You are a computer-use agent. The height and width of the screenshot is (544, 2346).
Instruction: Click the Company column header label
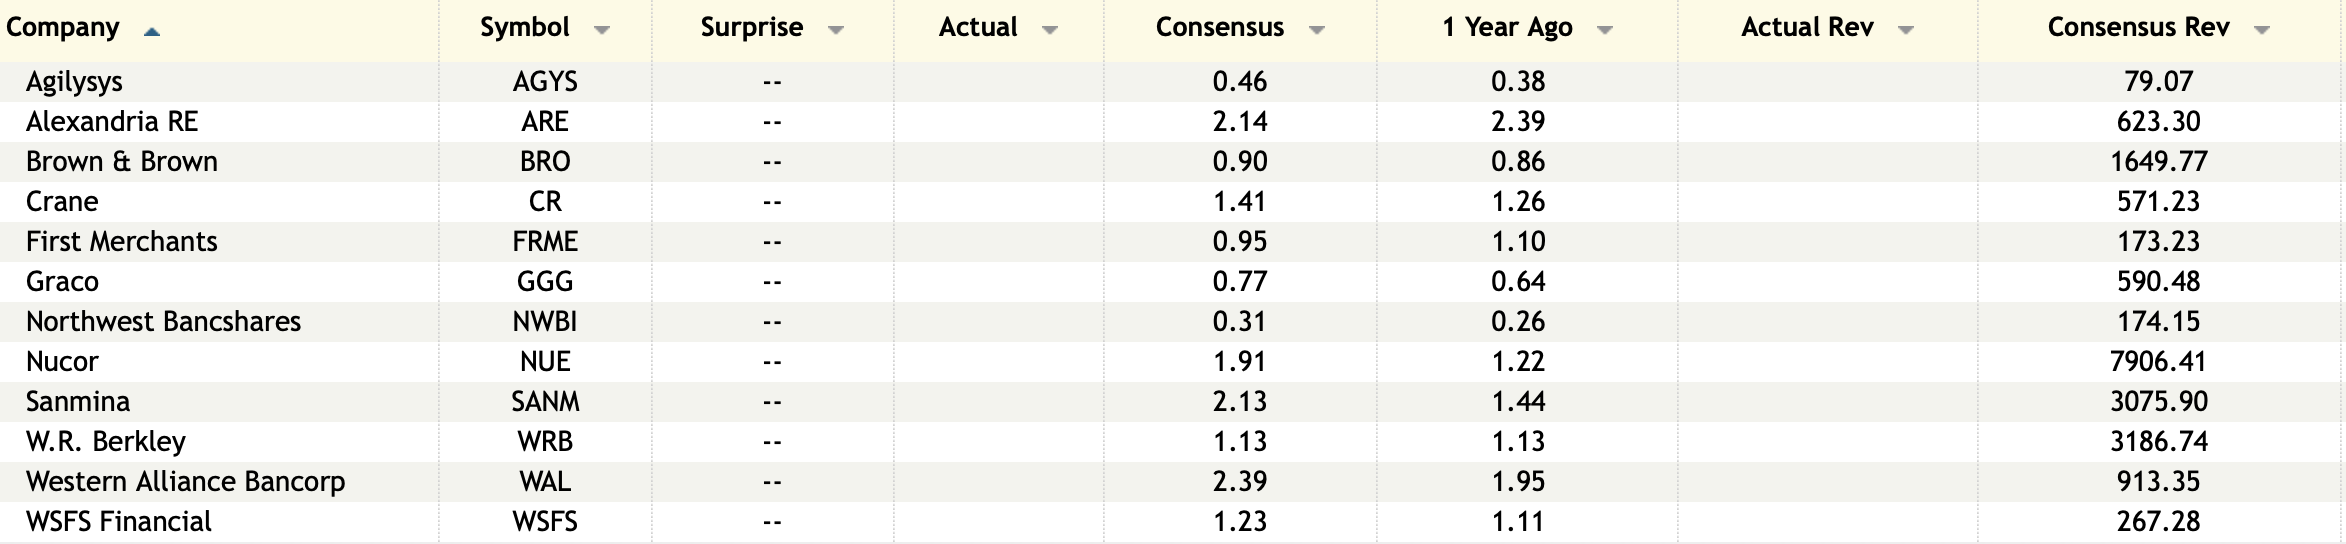point(63,27)
